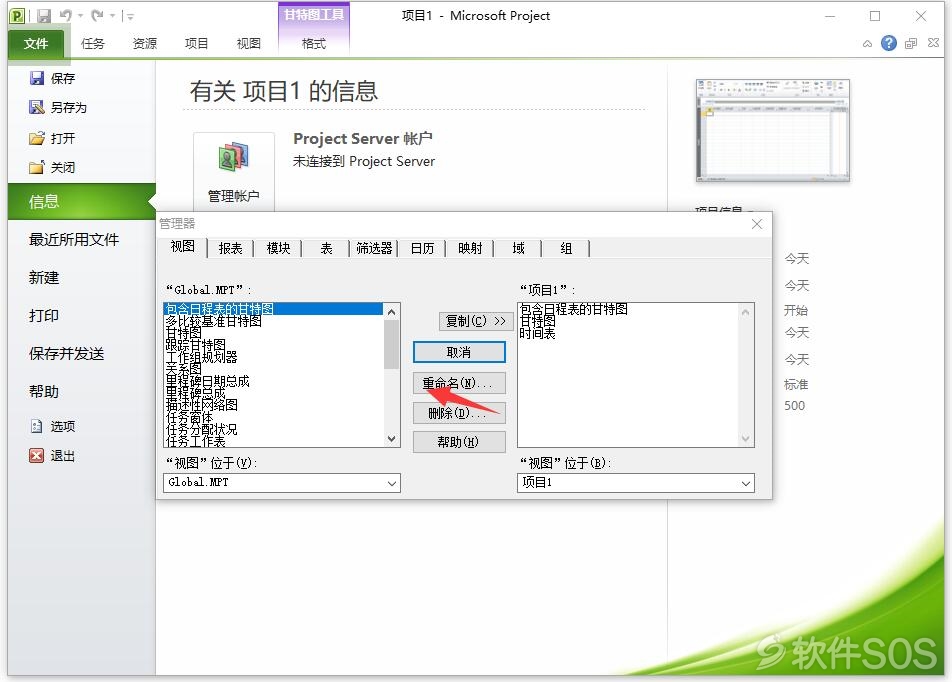The height and width of the screenshot is (682, 952).
Task: Switch to the 视图 ribbon tab
Action: click(248, 44)
